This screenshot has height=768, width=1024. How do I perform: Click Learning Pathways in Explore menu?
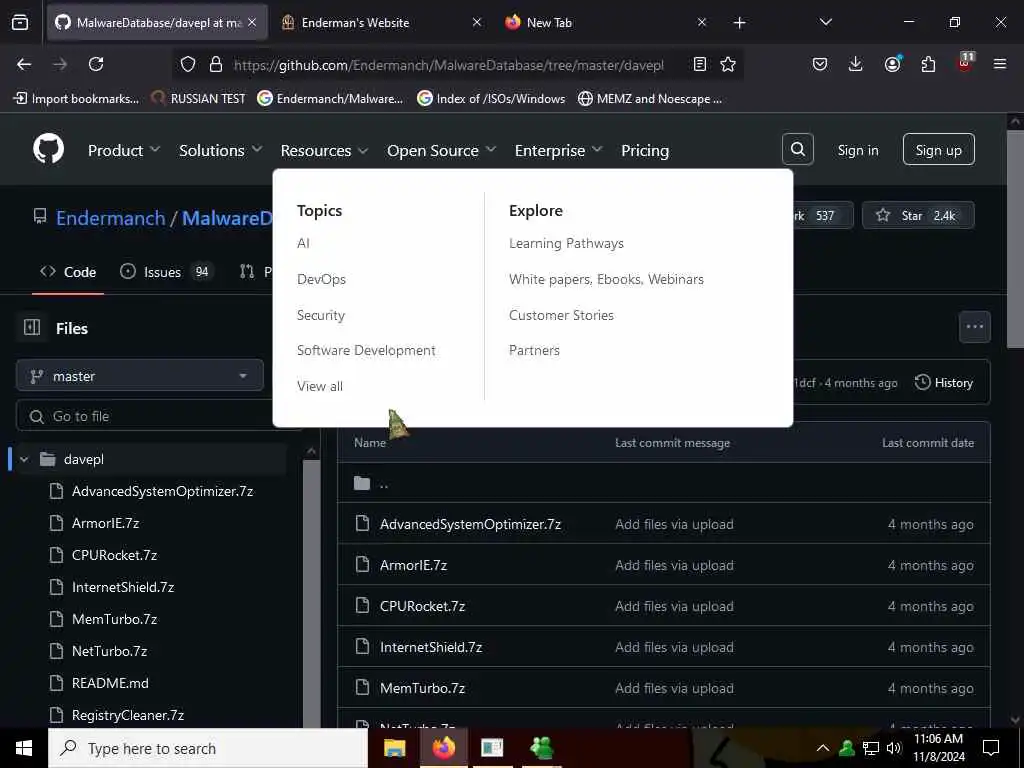566,243
